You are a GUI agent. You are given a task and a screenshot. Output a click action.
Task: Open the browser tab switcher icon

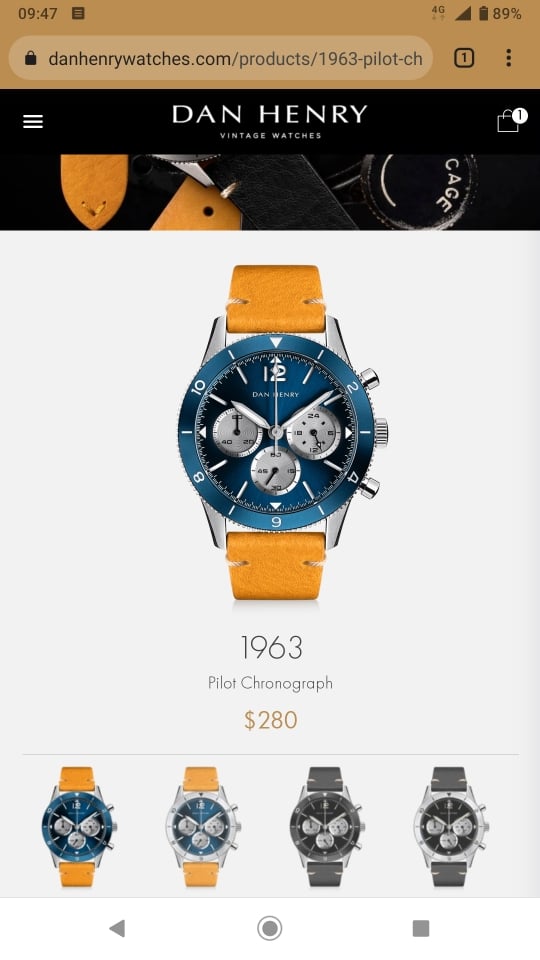click(464, 58)
